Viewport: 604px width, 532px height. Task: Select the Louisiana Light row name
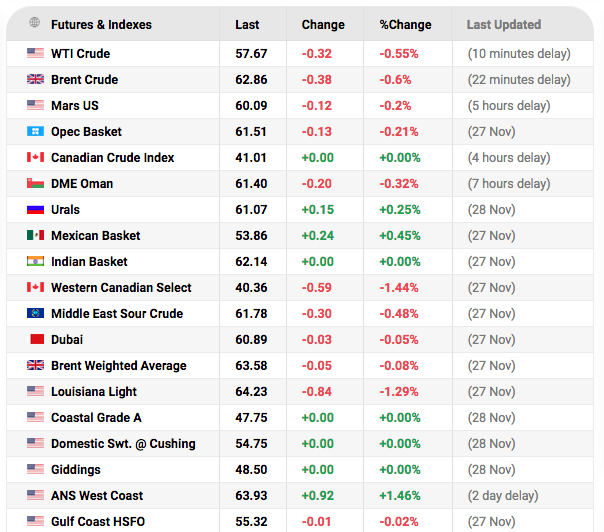[94, 392]
